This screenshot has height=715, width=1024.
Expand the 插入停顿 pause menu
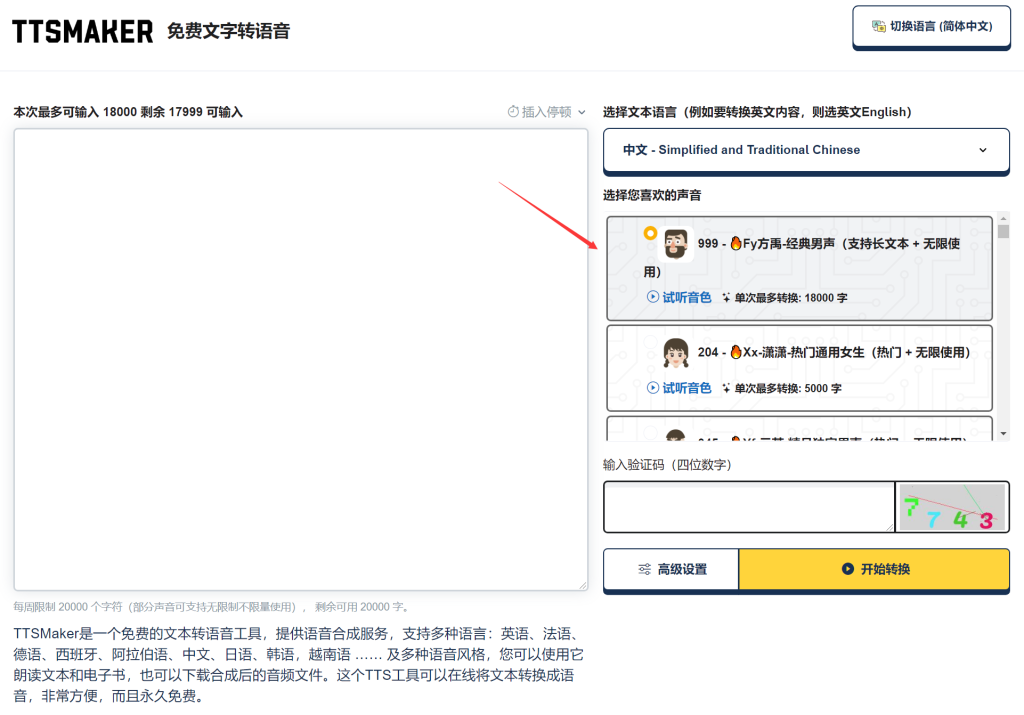coord(547,112)
